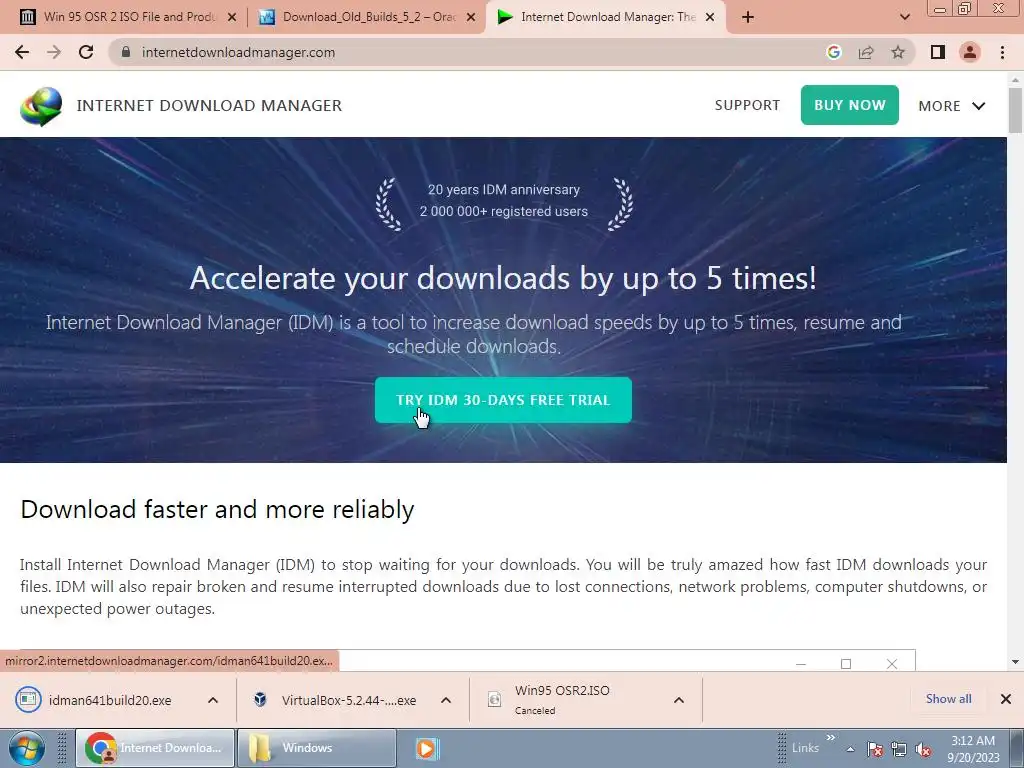
Task: Go forward using the browser forward arrow
Action: click(54, 52)
